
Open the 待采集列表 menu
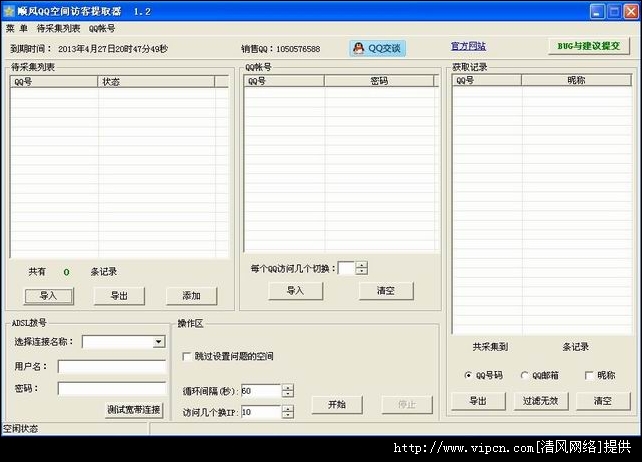pos(58,28)
